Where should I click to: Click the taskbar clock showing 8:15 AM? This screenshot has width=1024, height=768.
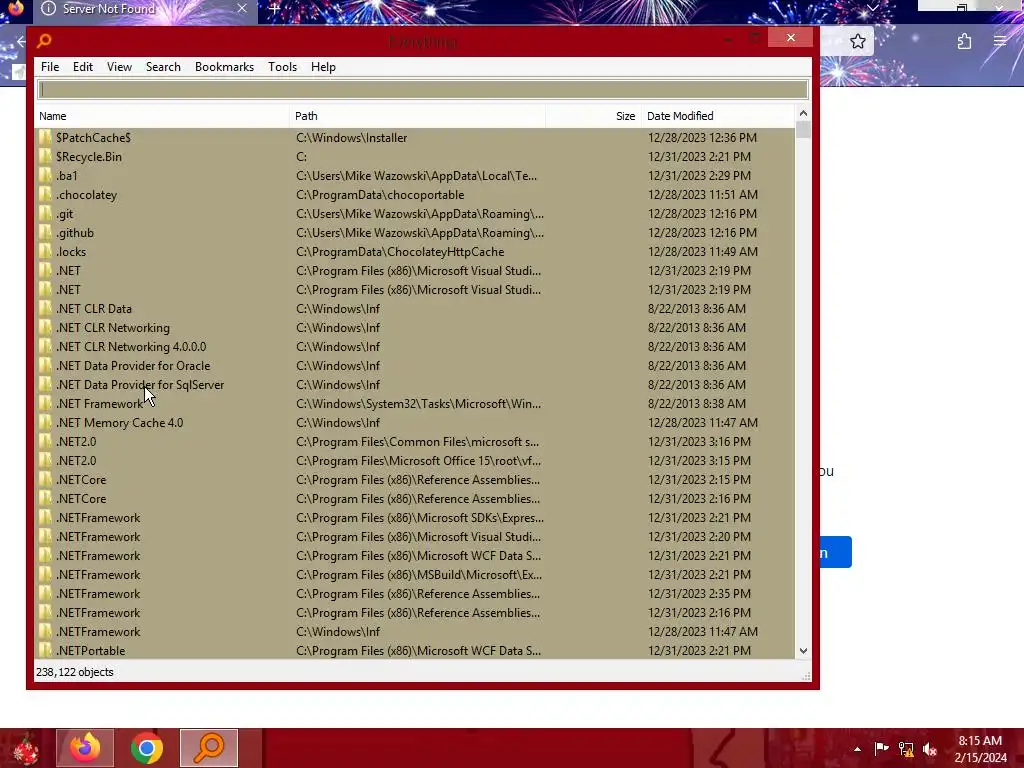980,749
